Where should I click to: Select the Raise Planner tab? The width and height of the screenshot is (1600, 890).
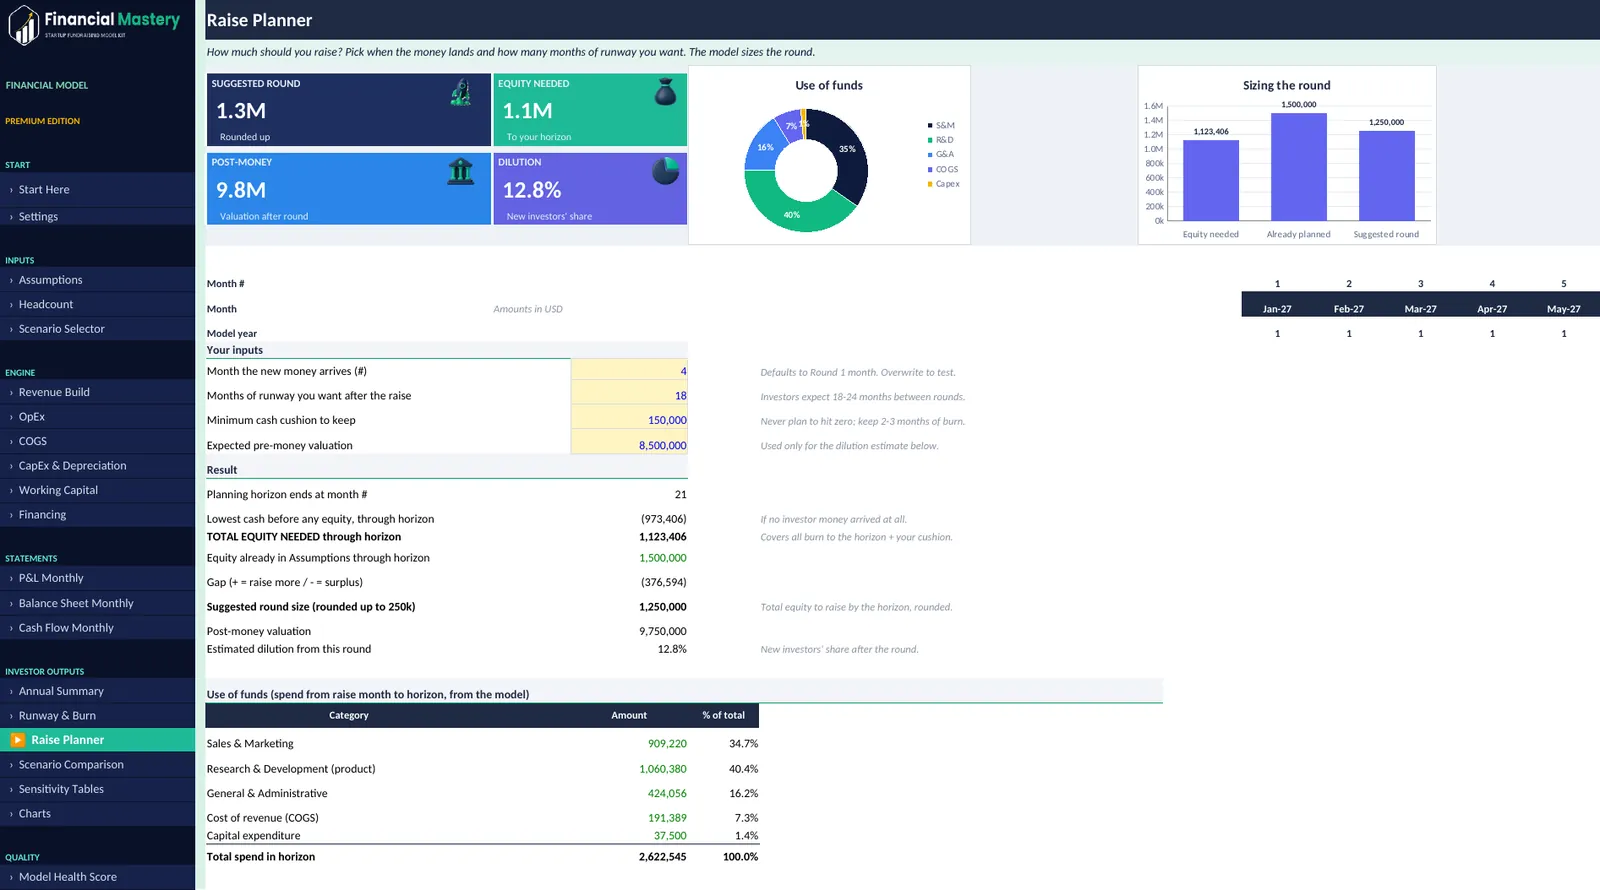click(x=97, y=740)
